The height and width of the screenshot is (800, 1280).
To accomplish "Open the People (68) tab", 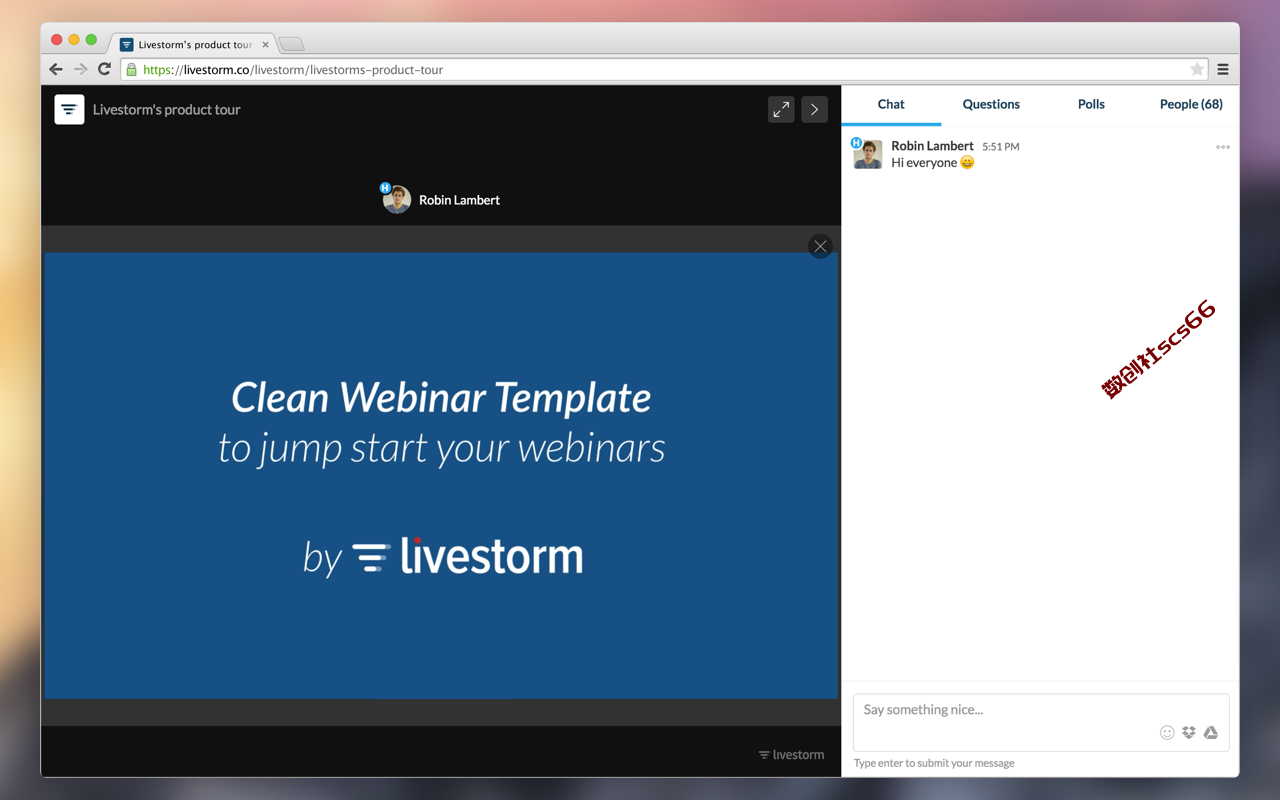I will pyautogui.click(x=1191, y=105).
